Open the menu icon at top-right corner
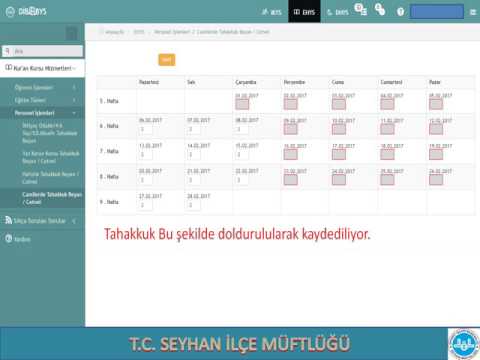The width and height of the screenshot is (480, 360). point(473,12)
